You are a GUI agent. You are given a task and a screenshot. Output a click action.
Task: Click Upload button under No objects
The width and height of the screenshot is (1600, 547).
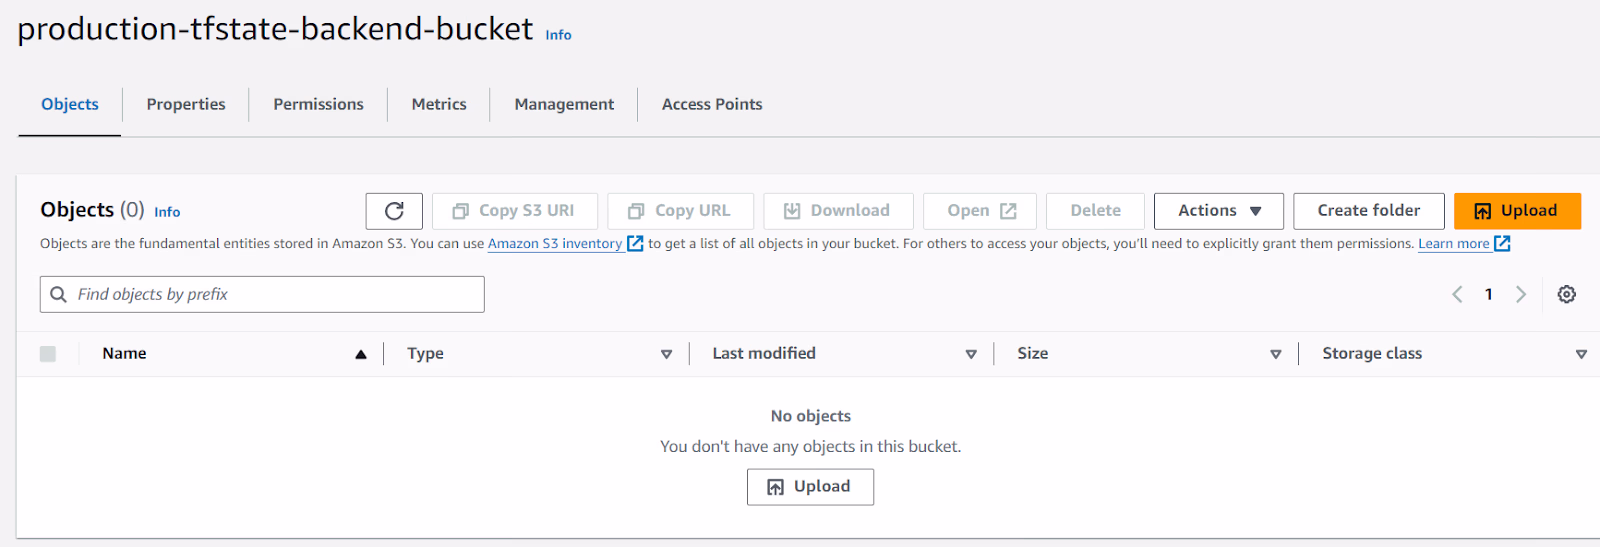(x=810, y=487)
